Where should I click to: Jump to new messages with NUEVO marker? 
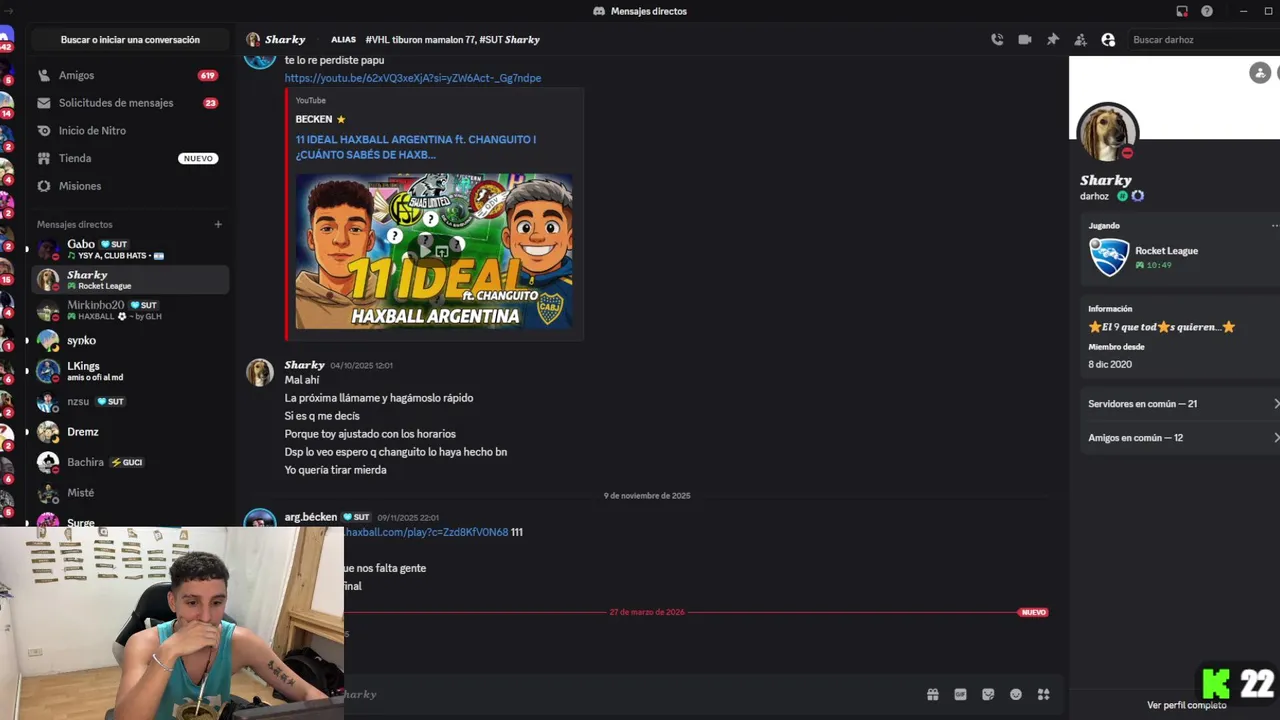[x=1033, y=612]
